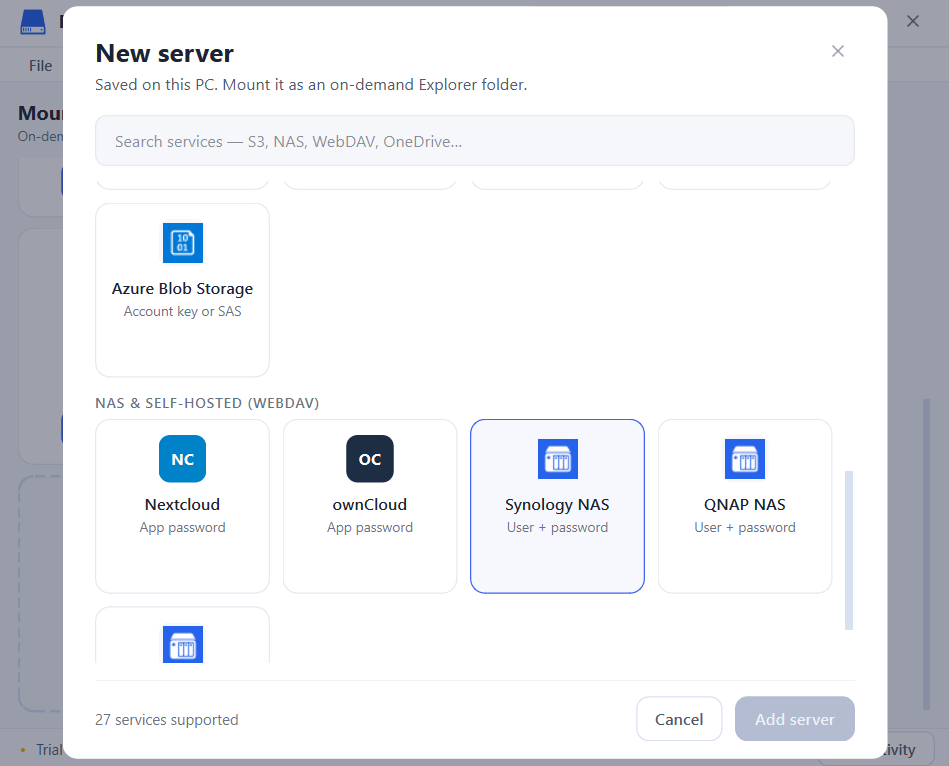This screenshot has height=766, width=949.
Task: Click the Trial status text in background
Action: tap(48, 750)
